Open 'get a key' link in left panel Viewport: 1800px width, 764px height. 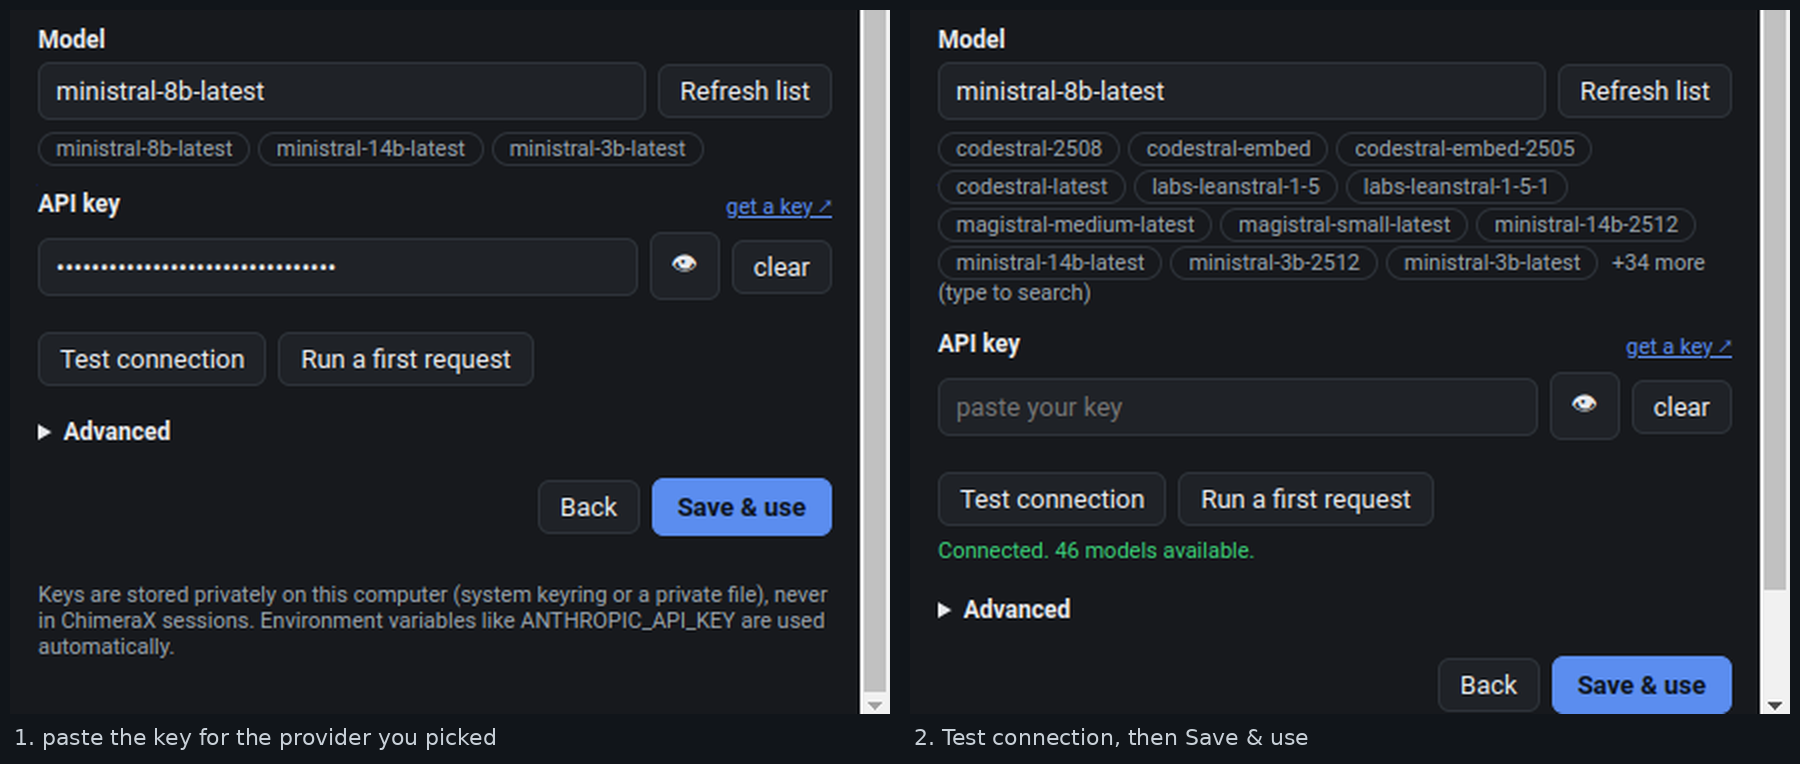point(778,206)
